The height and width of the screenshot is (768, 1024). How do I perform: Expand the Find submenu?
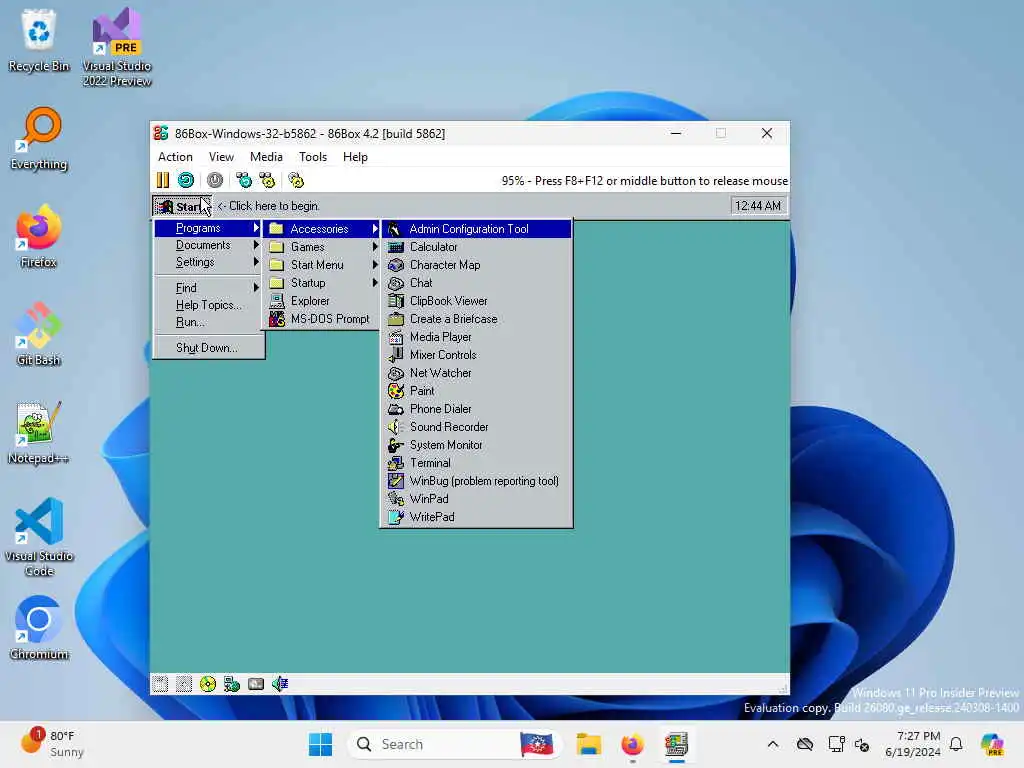(x=208, y=287)
